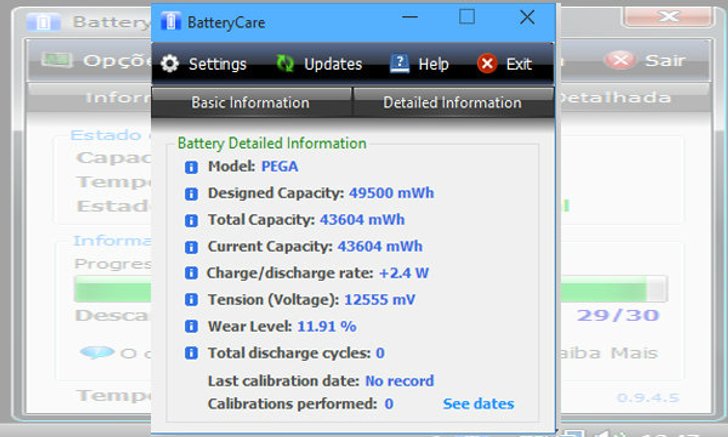
Task: Click the info icon beside Wear Level
Action: (191, 326)
